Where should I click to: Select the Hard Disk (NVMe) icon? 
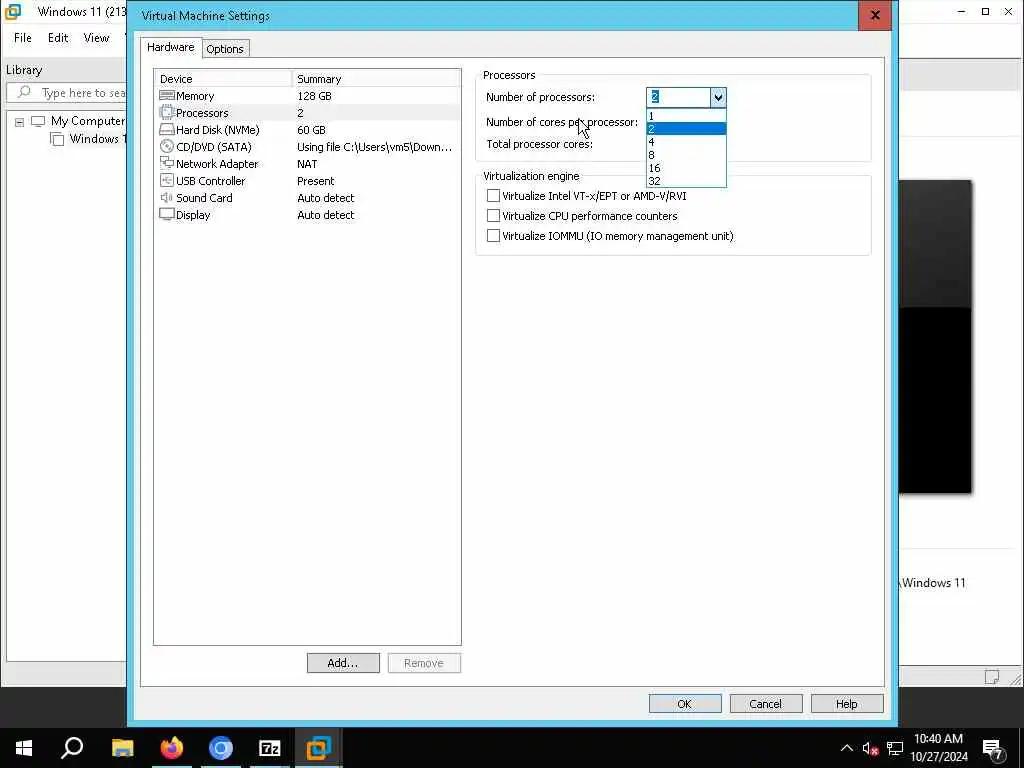(167, 129)
